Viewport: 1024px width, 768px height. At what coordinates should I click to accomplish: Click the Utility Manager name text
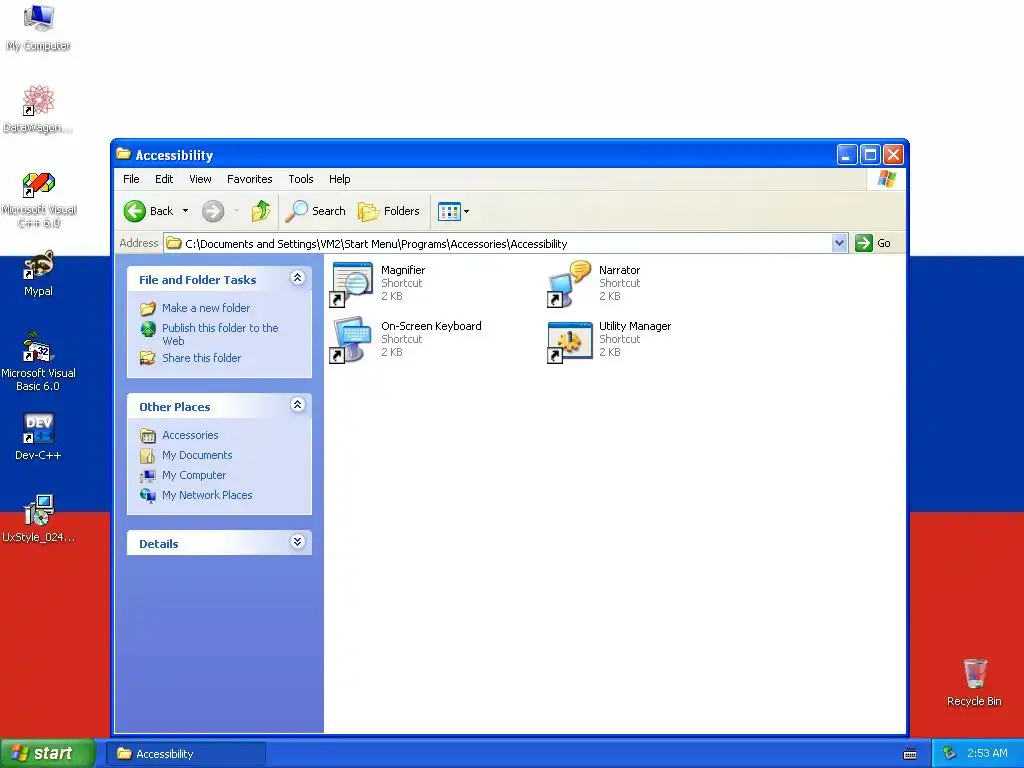pyautogui.click(x=635, y=326)
